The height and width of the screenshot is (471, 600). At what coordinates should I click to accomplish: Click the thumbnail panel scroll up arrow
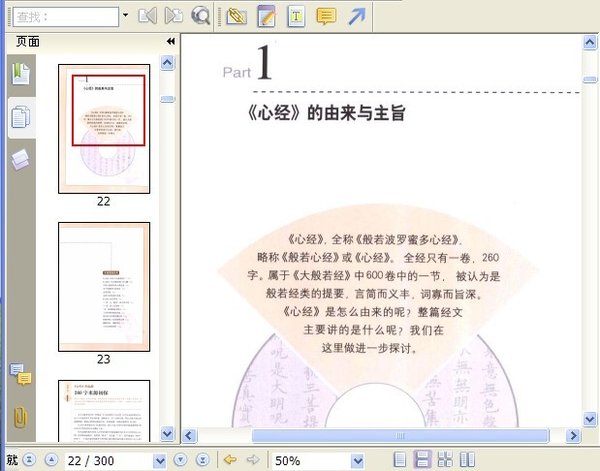tap(168, 63)
